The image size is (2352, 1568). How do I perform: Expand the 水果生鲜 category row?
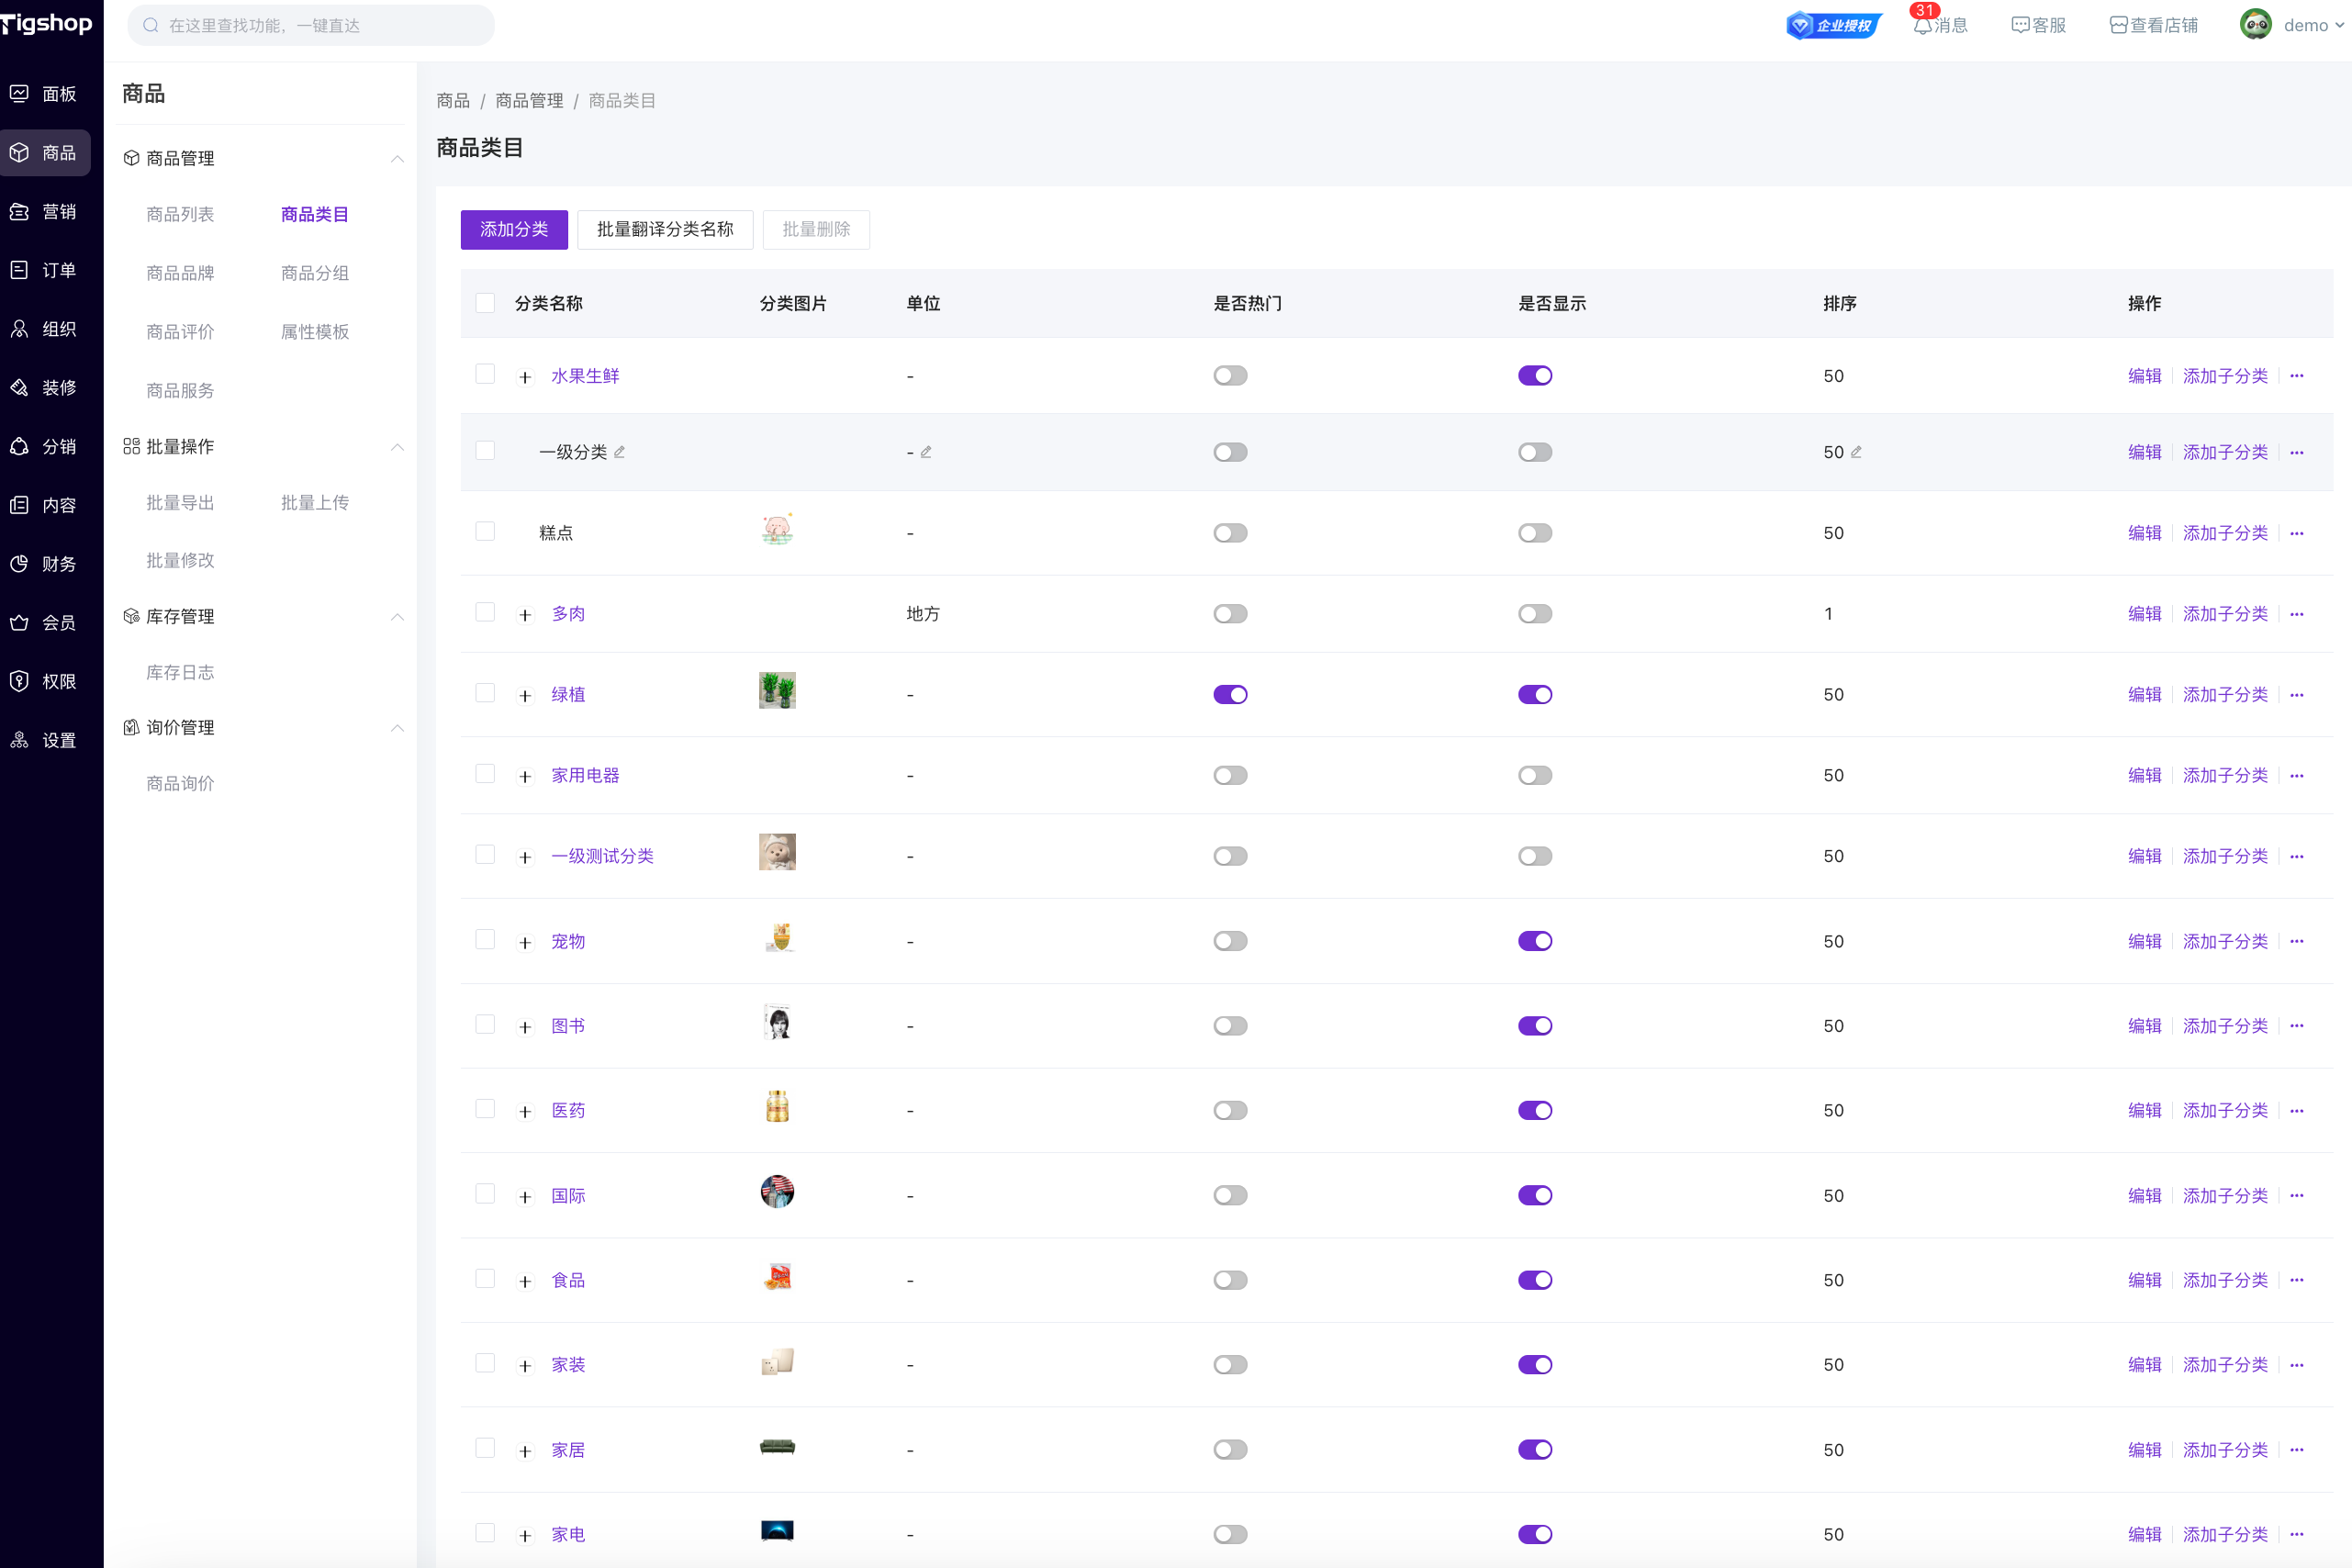(525, 377)
